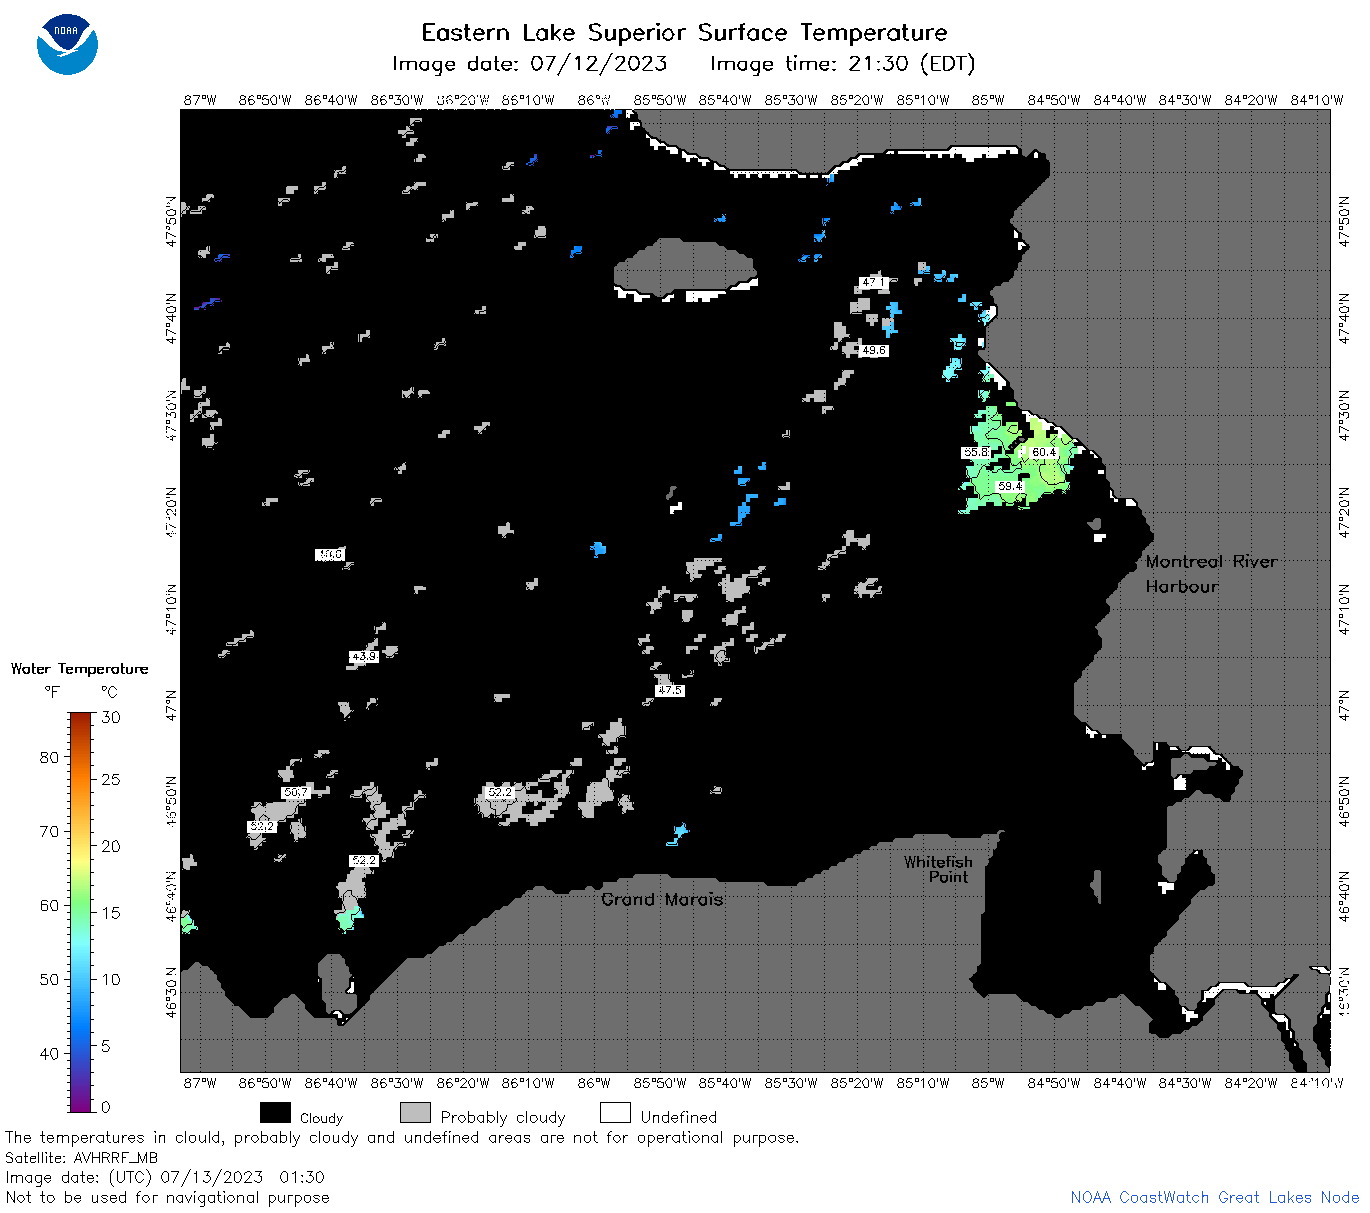This screenshot has height=1213, width=1370.
Task: Click the Image date 07/12/2023 text
Action: point(529,64)
